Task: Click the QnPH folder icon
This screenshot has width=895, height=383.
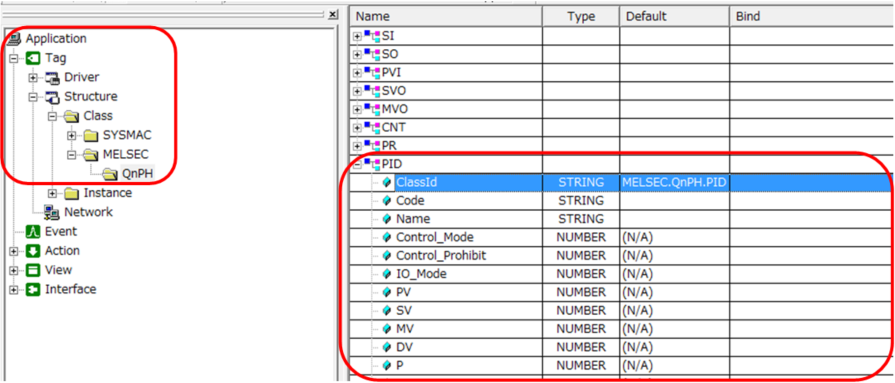Action: pyautogui.click(x=110, y=174)
